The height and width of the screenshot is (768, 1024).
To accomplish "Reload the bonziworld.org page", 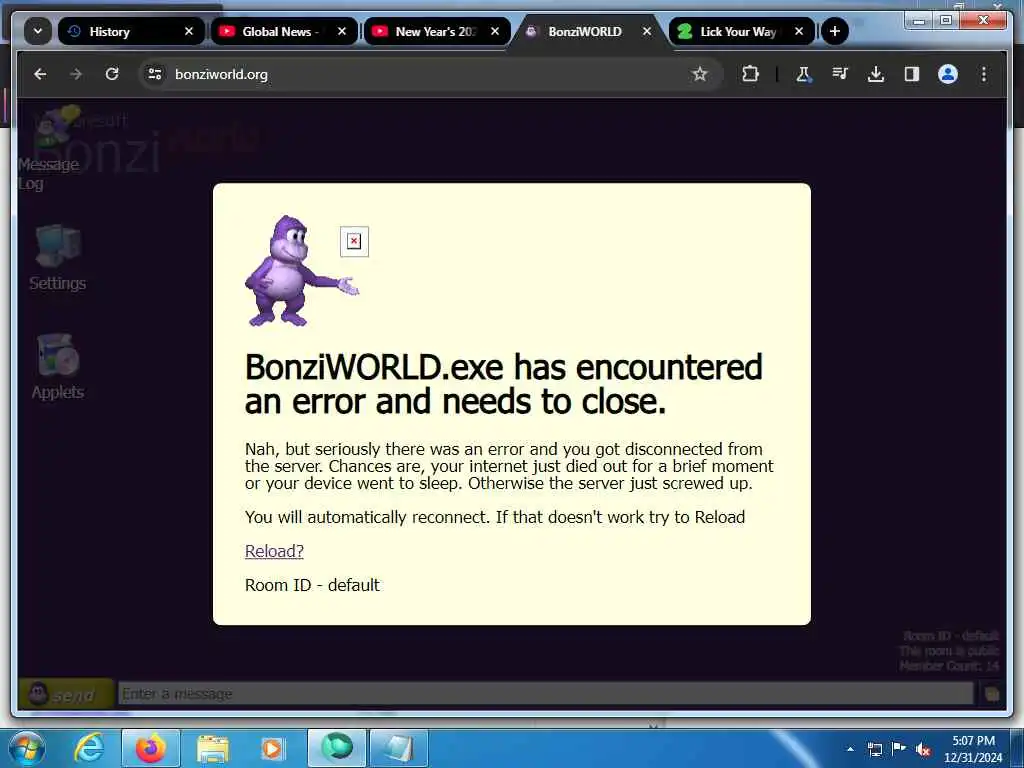I will coord(112,74).
